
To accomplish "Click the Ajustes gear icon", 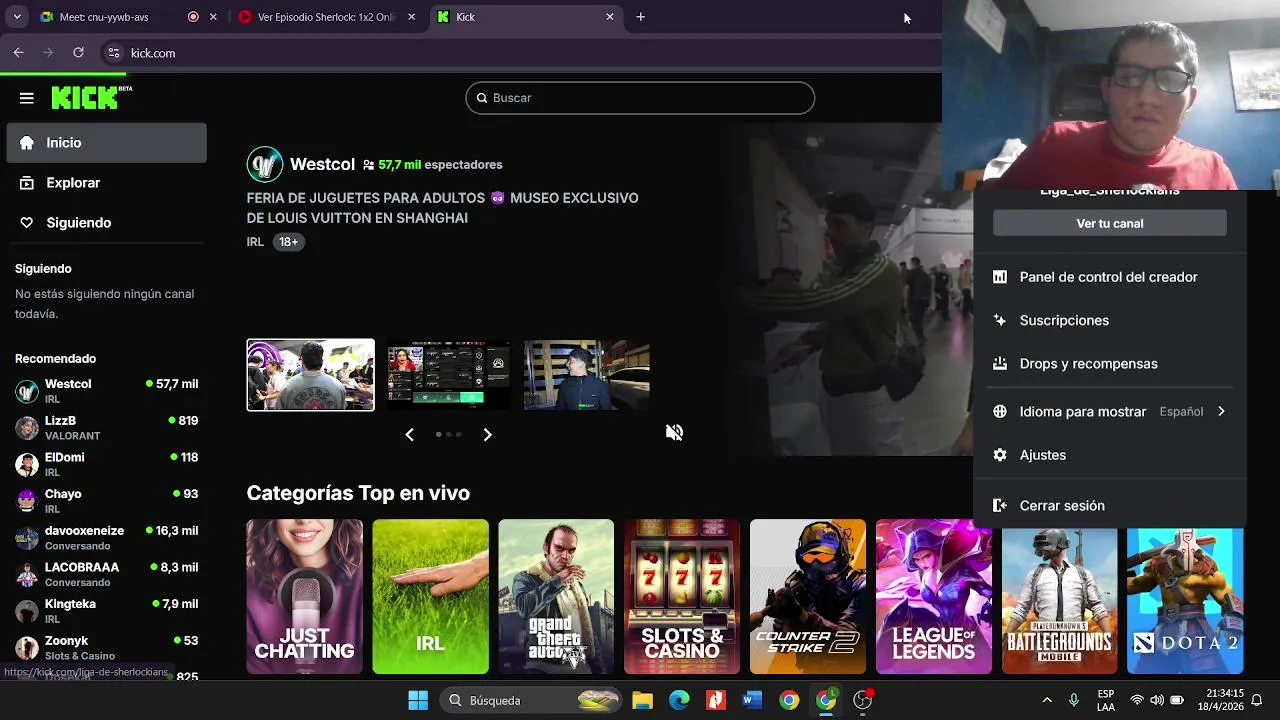I will [1000, 455].
